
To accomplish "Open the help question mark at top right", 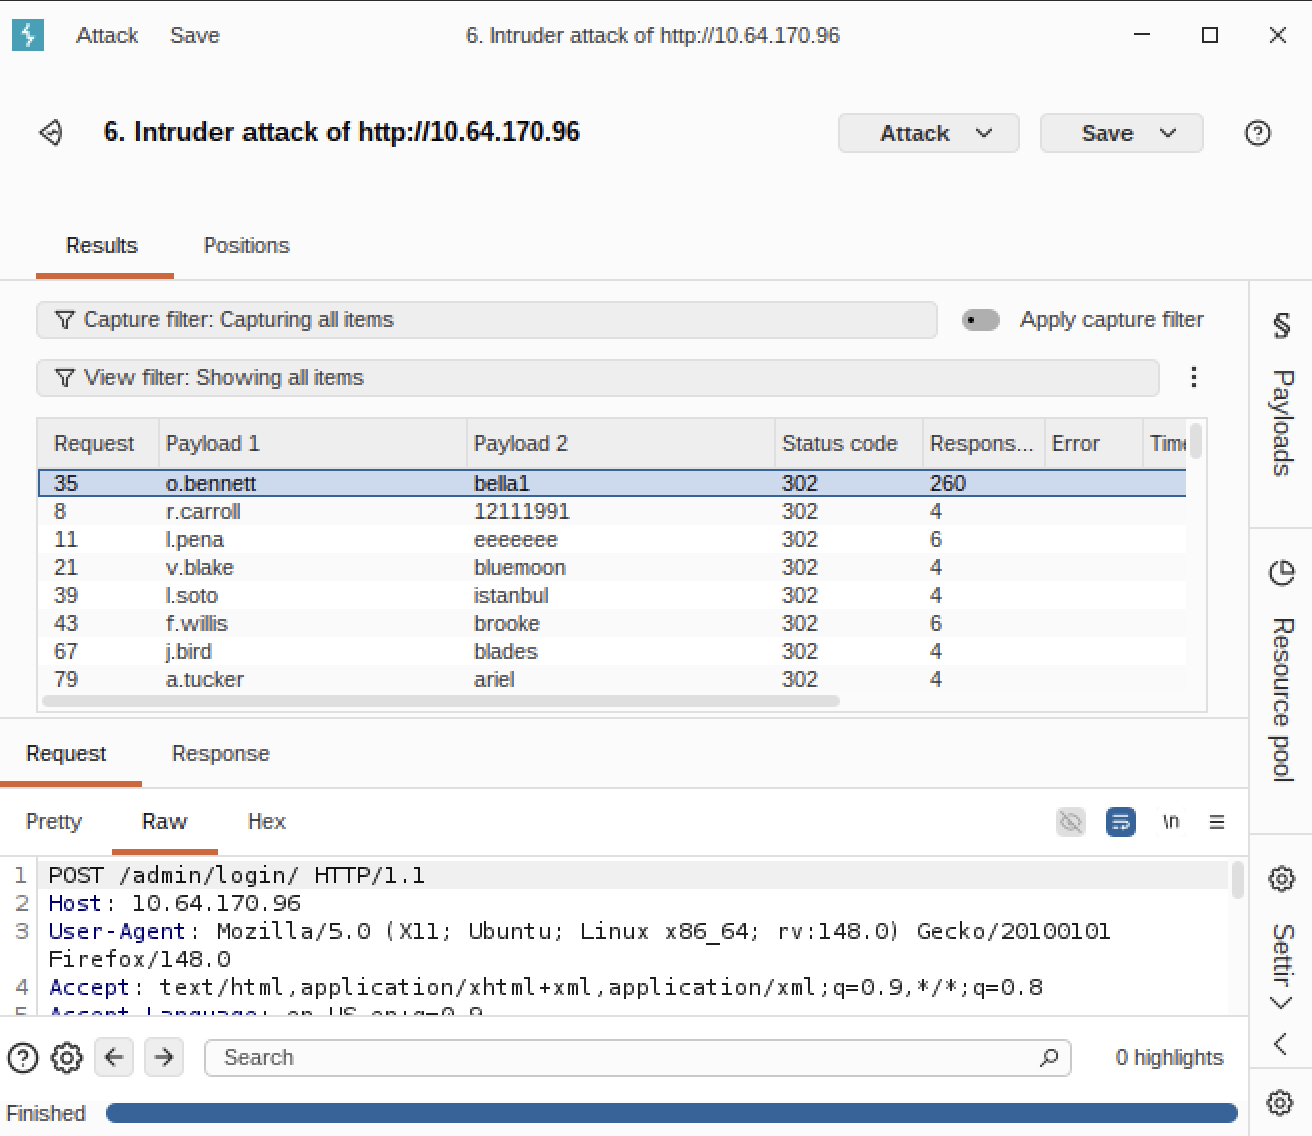I will click(1258, 133).
